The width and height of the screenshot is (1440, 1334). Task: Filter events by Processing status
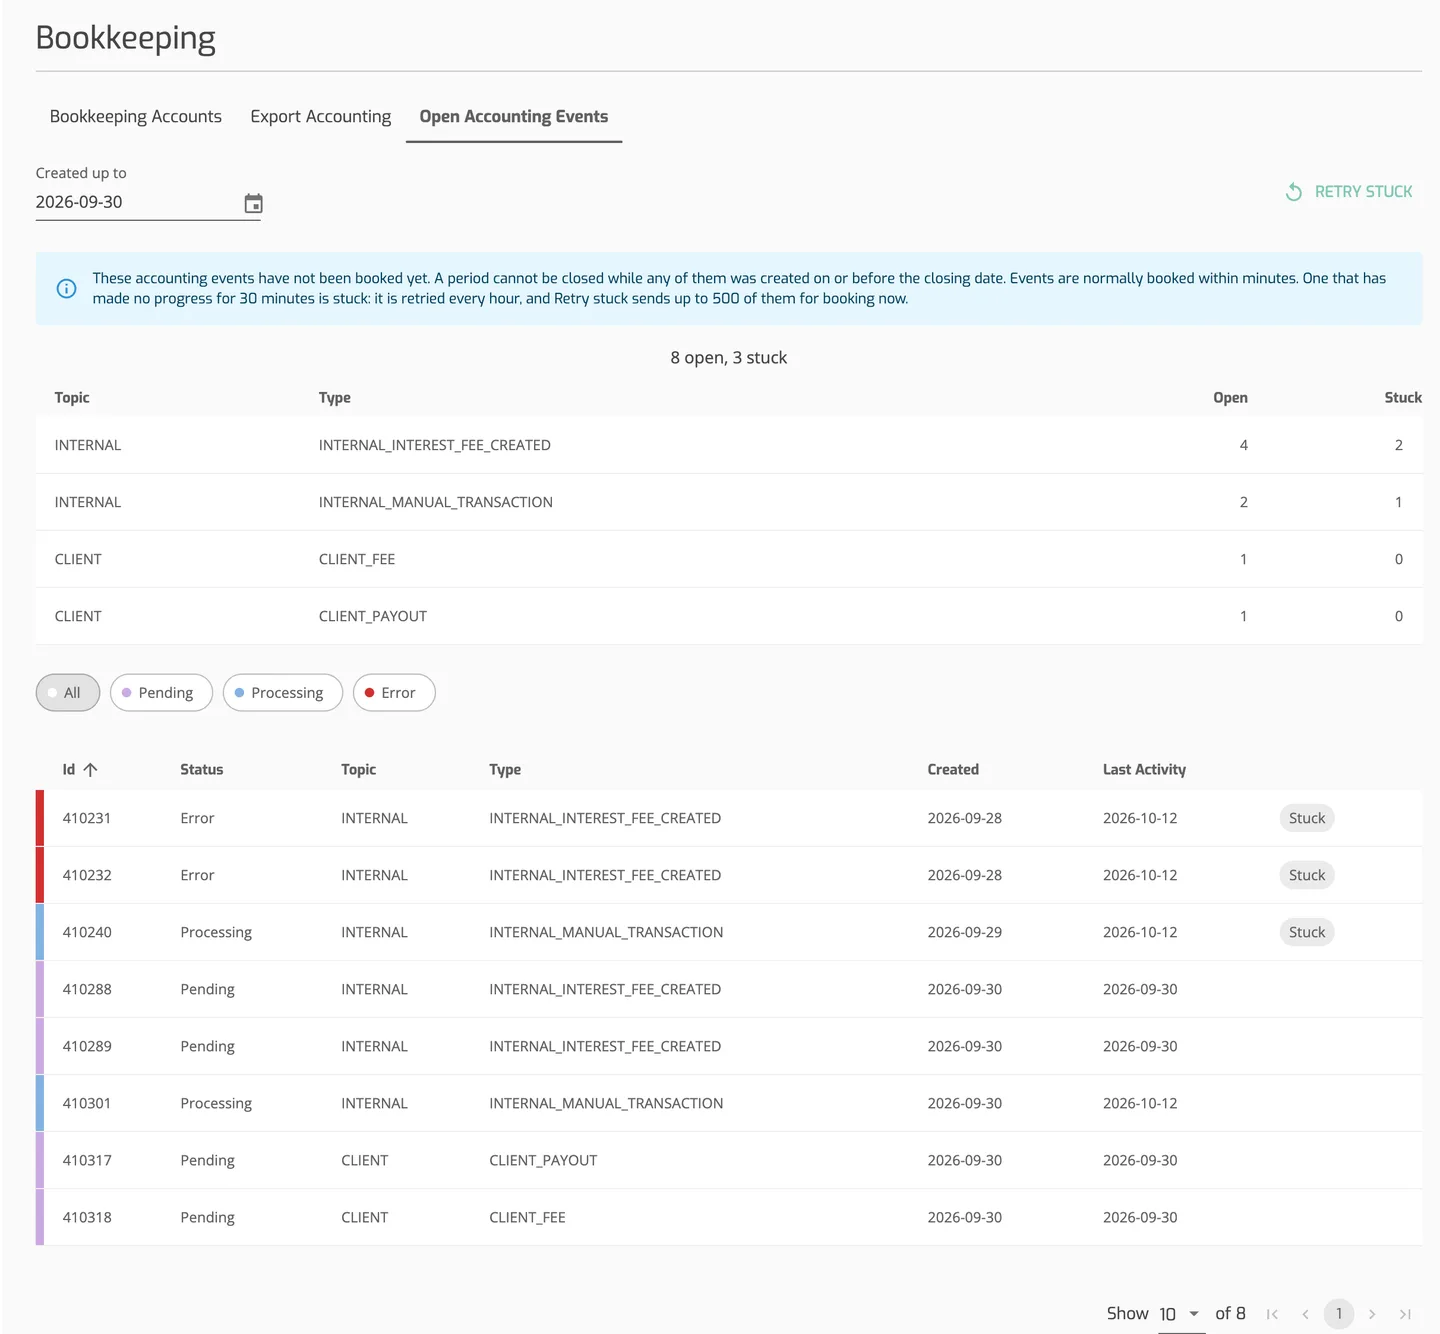pyautogui.click(x=283, y=693)
